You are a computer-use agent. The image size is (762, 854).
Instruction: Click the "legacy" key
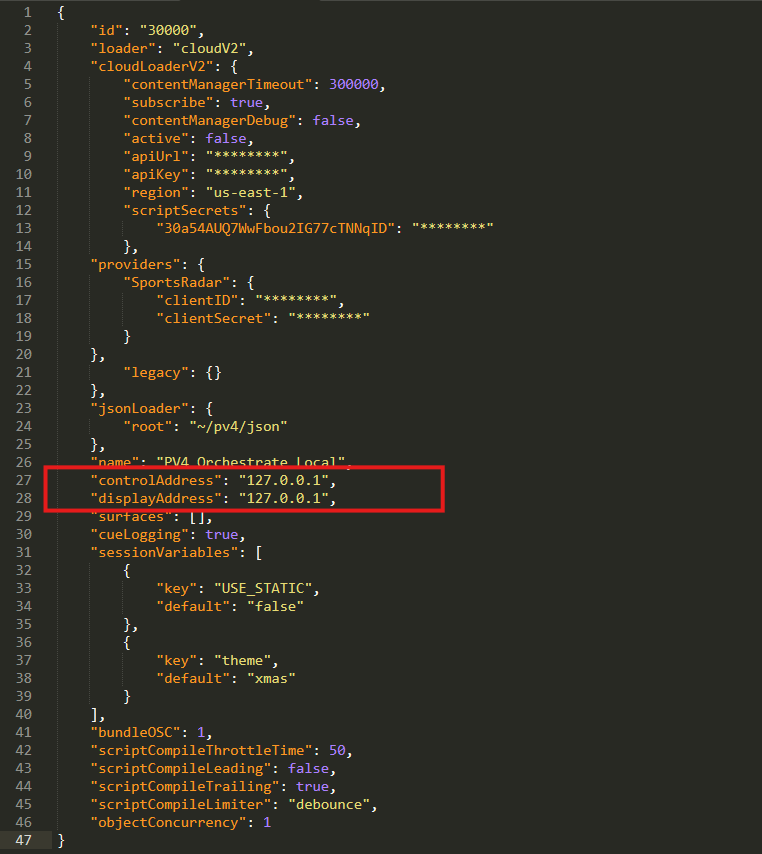pos(156,373)
